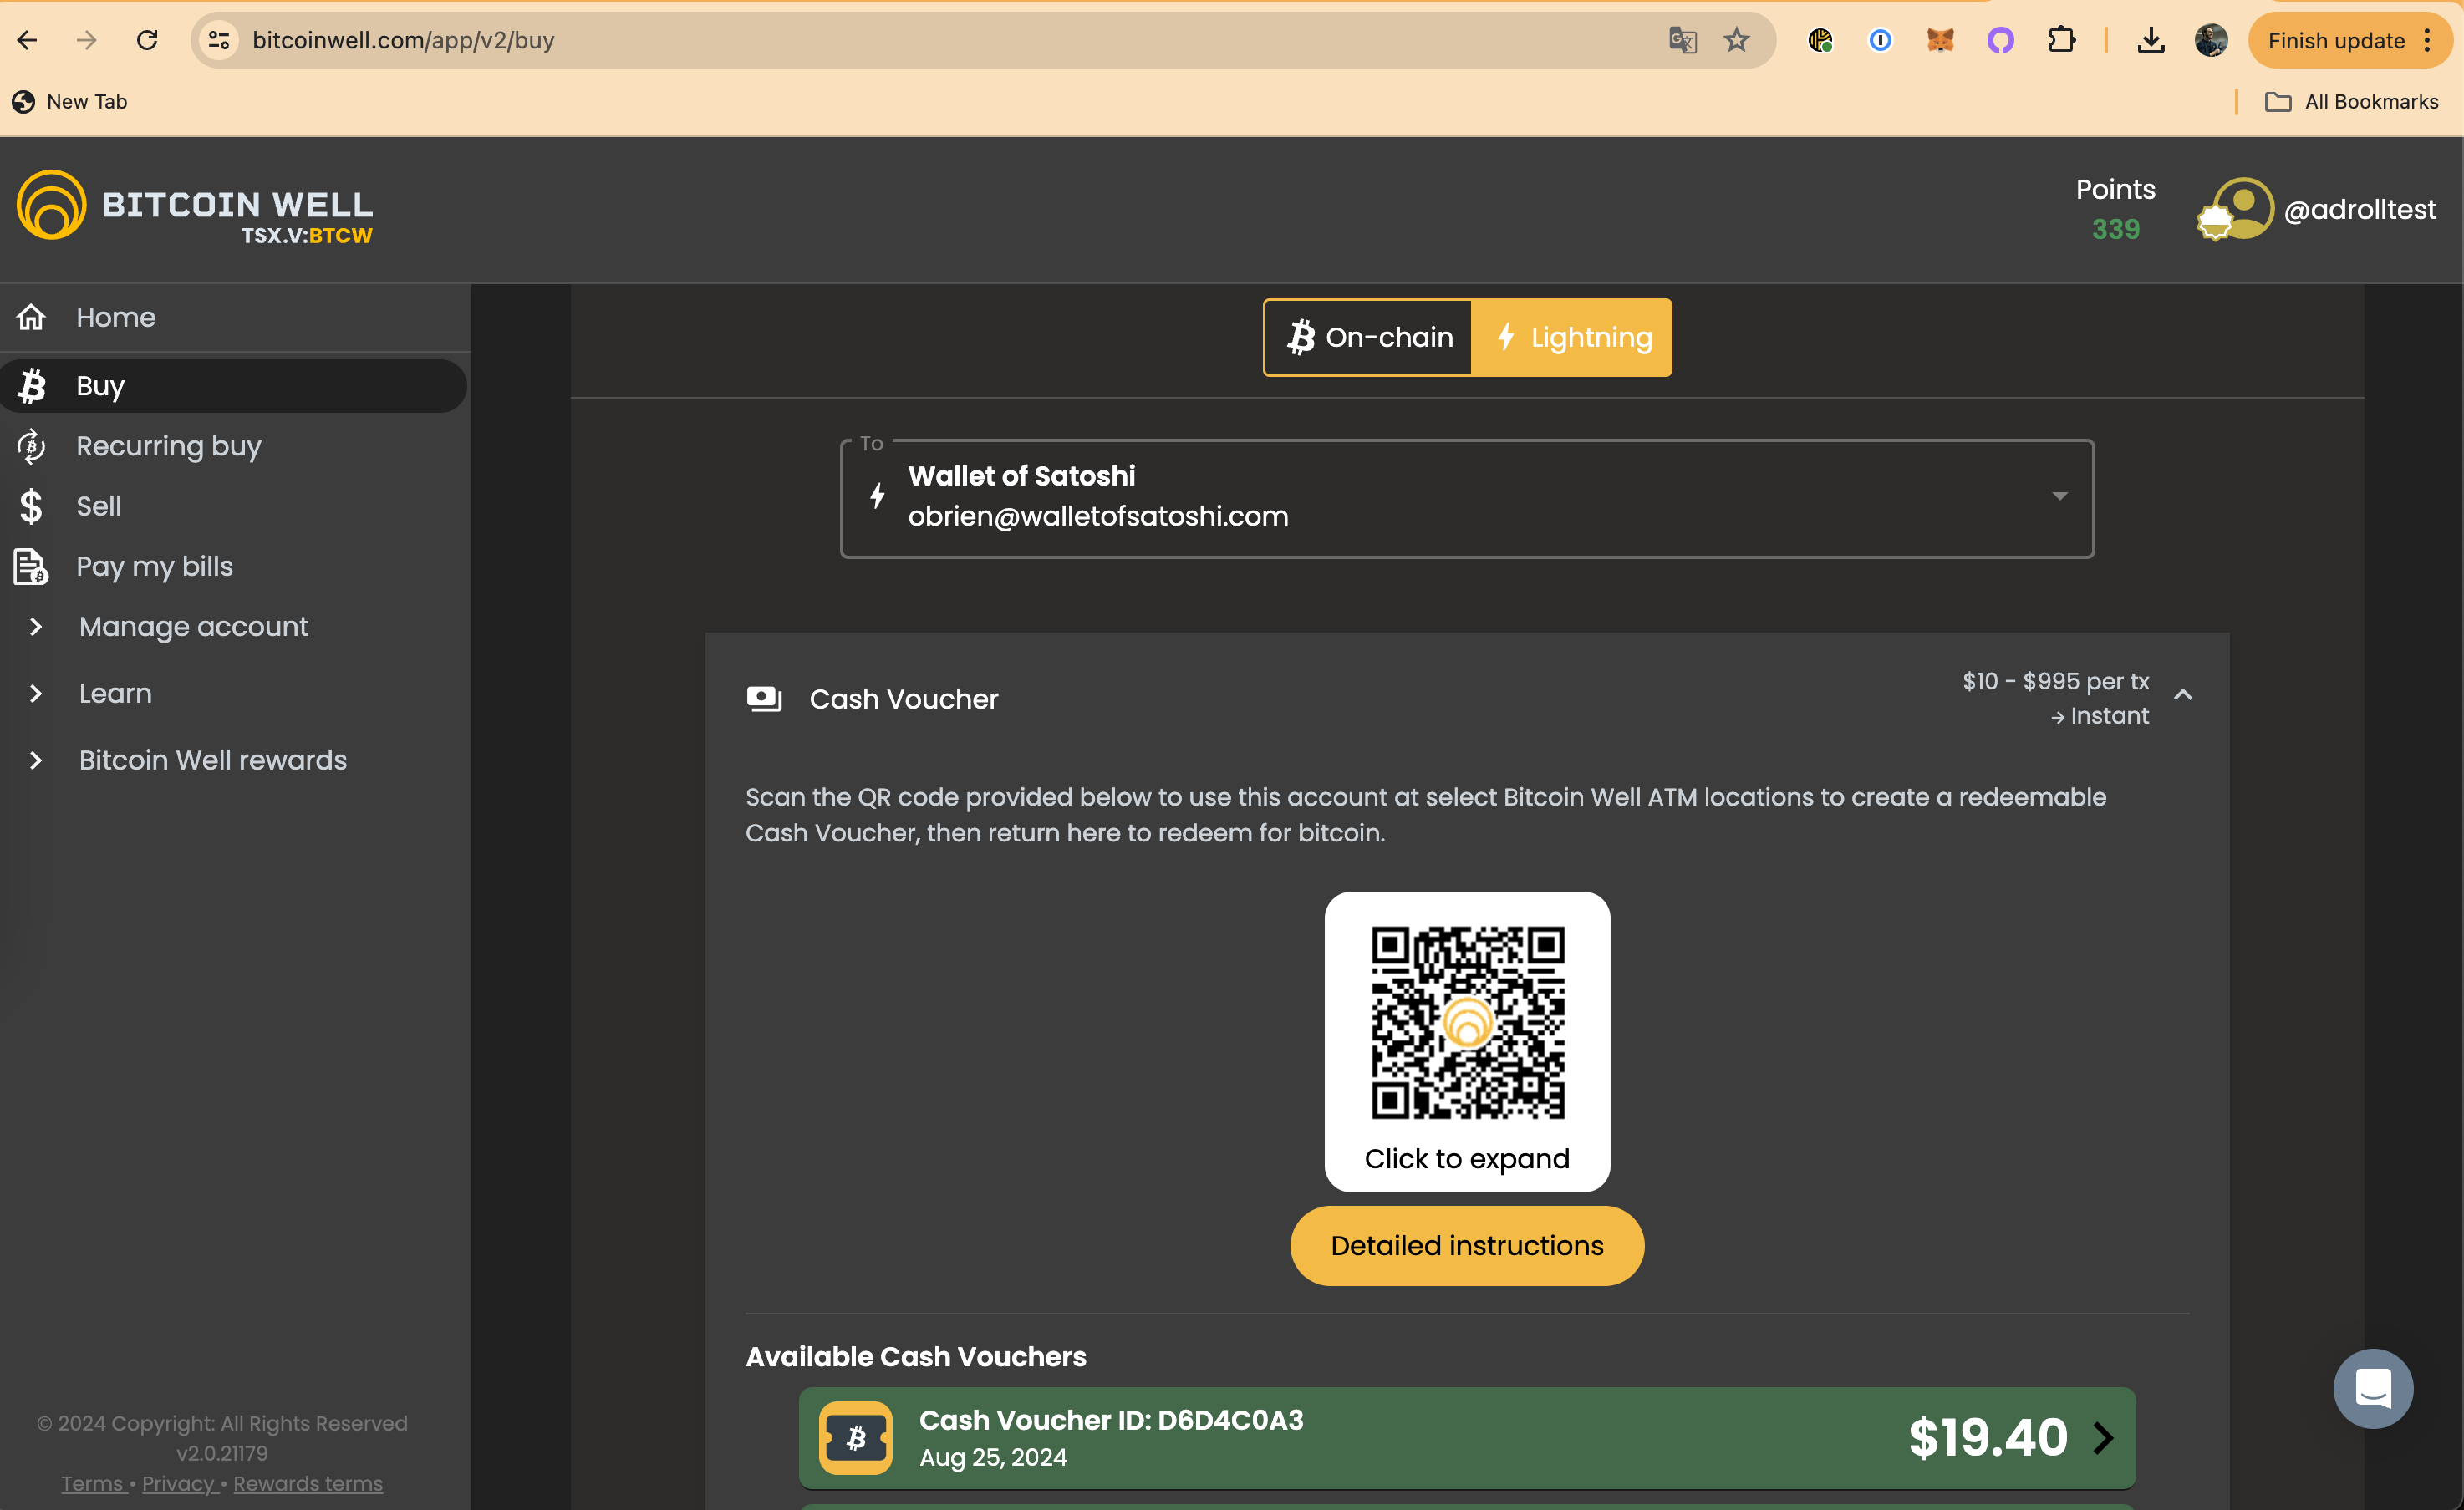Click the Available Cash Vouchers heading

point(916,1356)
